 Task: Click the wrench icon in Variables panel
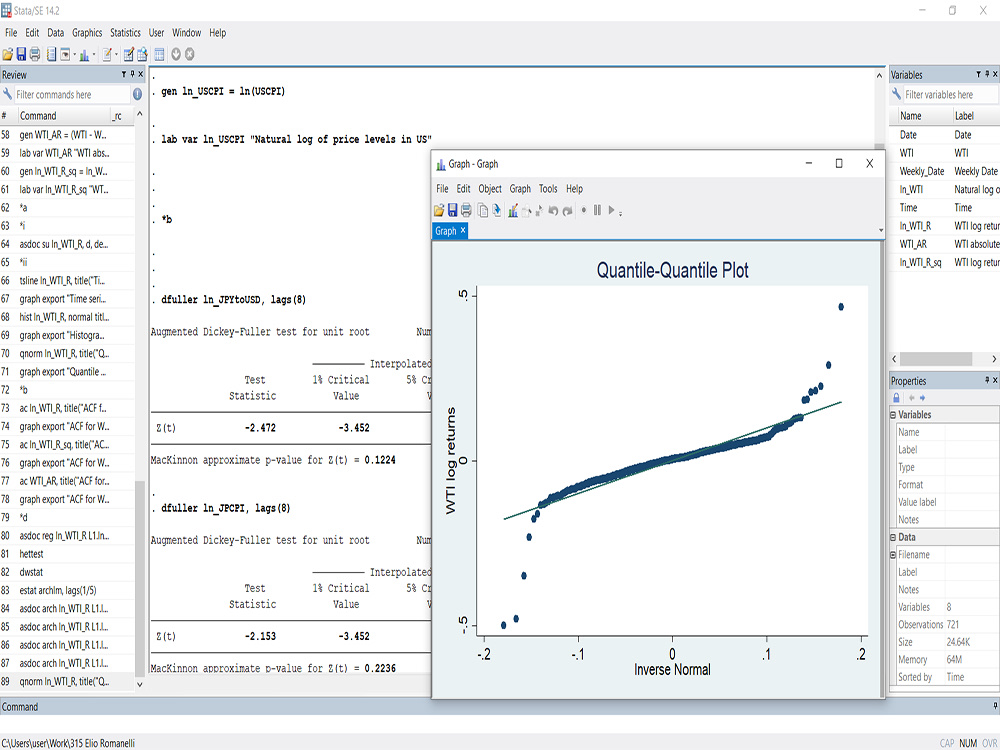(x=897, y=94)
